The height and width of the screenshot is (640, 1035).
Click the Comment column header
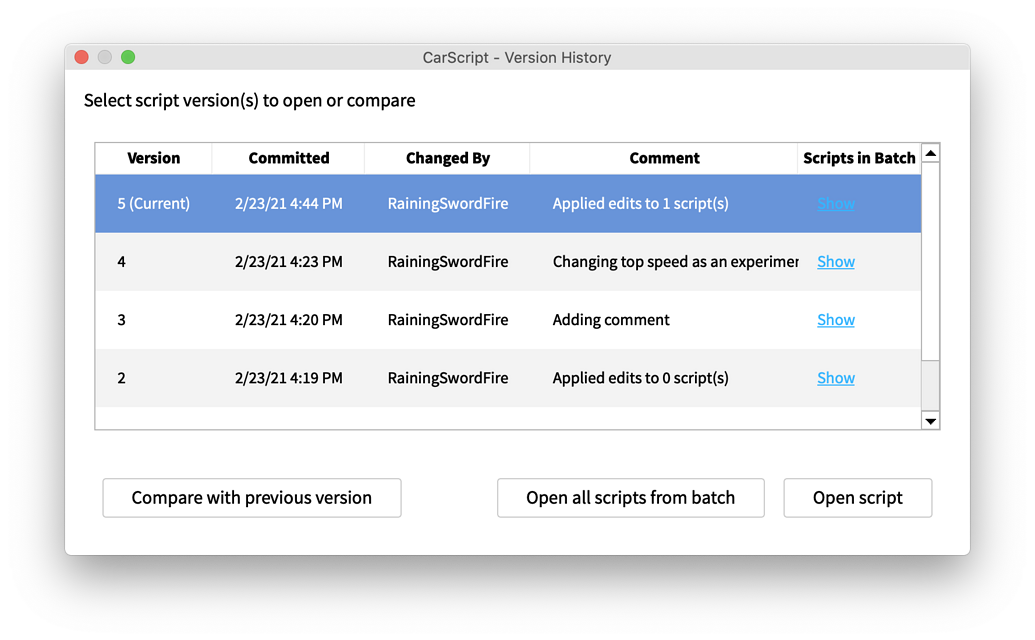(x=664, y=158)
